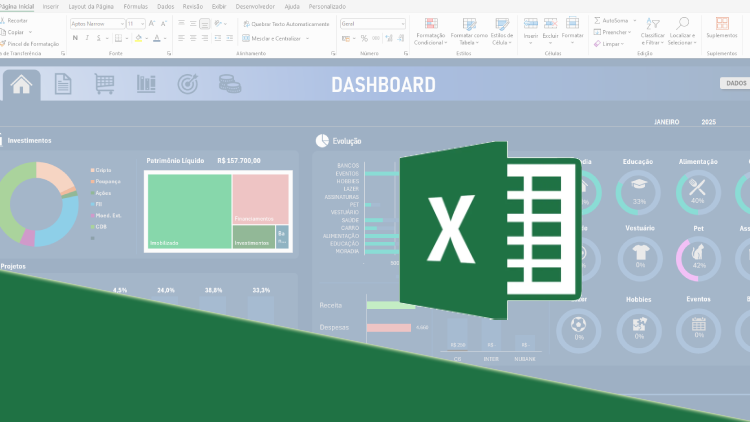Open the Home dashboard icon tab
The width and height of the screenshot is (750, 422).
coord(21,85)
